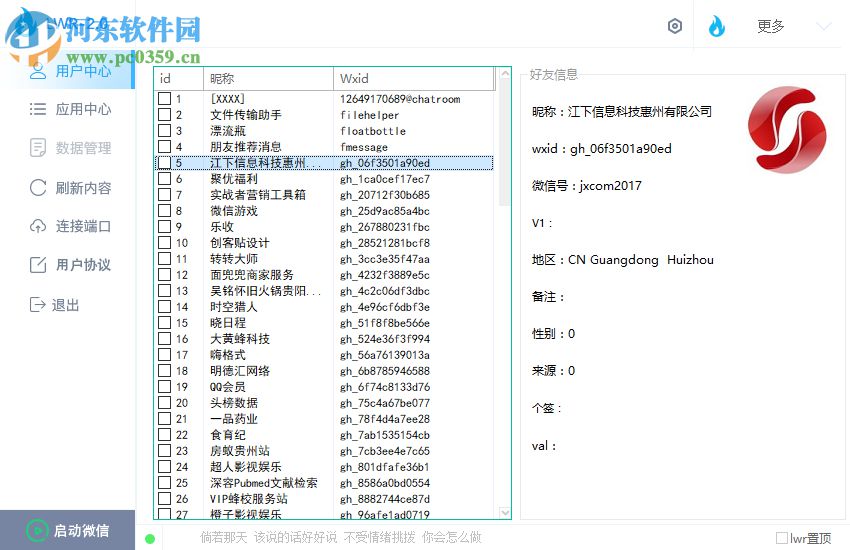Viewport: 850px width, 550px height.
Task: Click the blue flame icon
Action: 717,26
